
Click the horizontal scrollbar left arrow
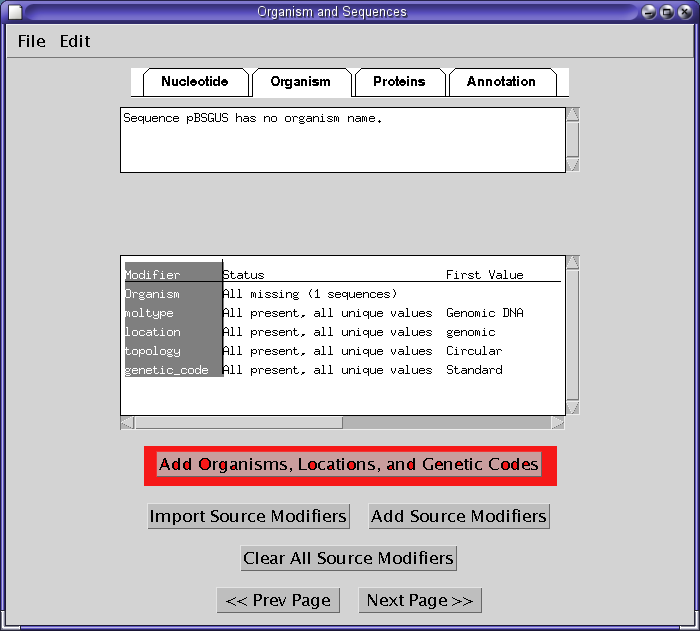pyautogui.click(x=127, y=423)
